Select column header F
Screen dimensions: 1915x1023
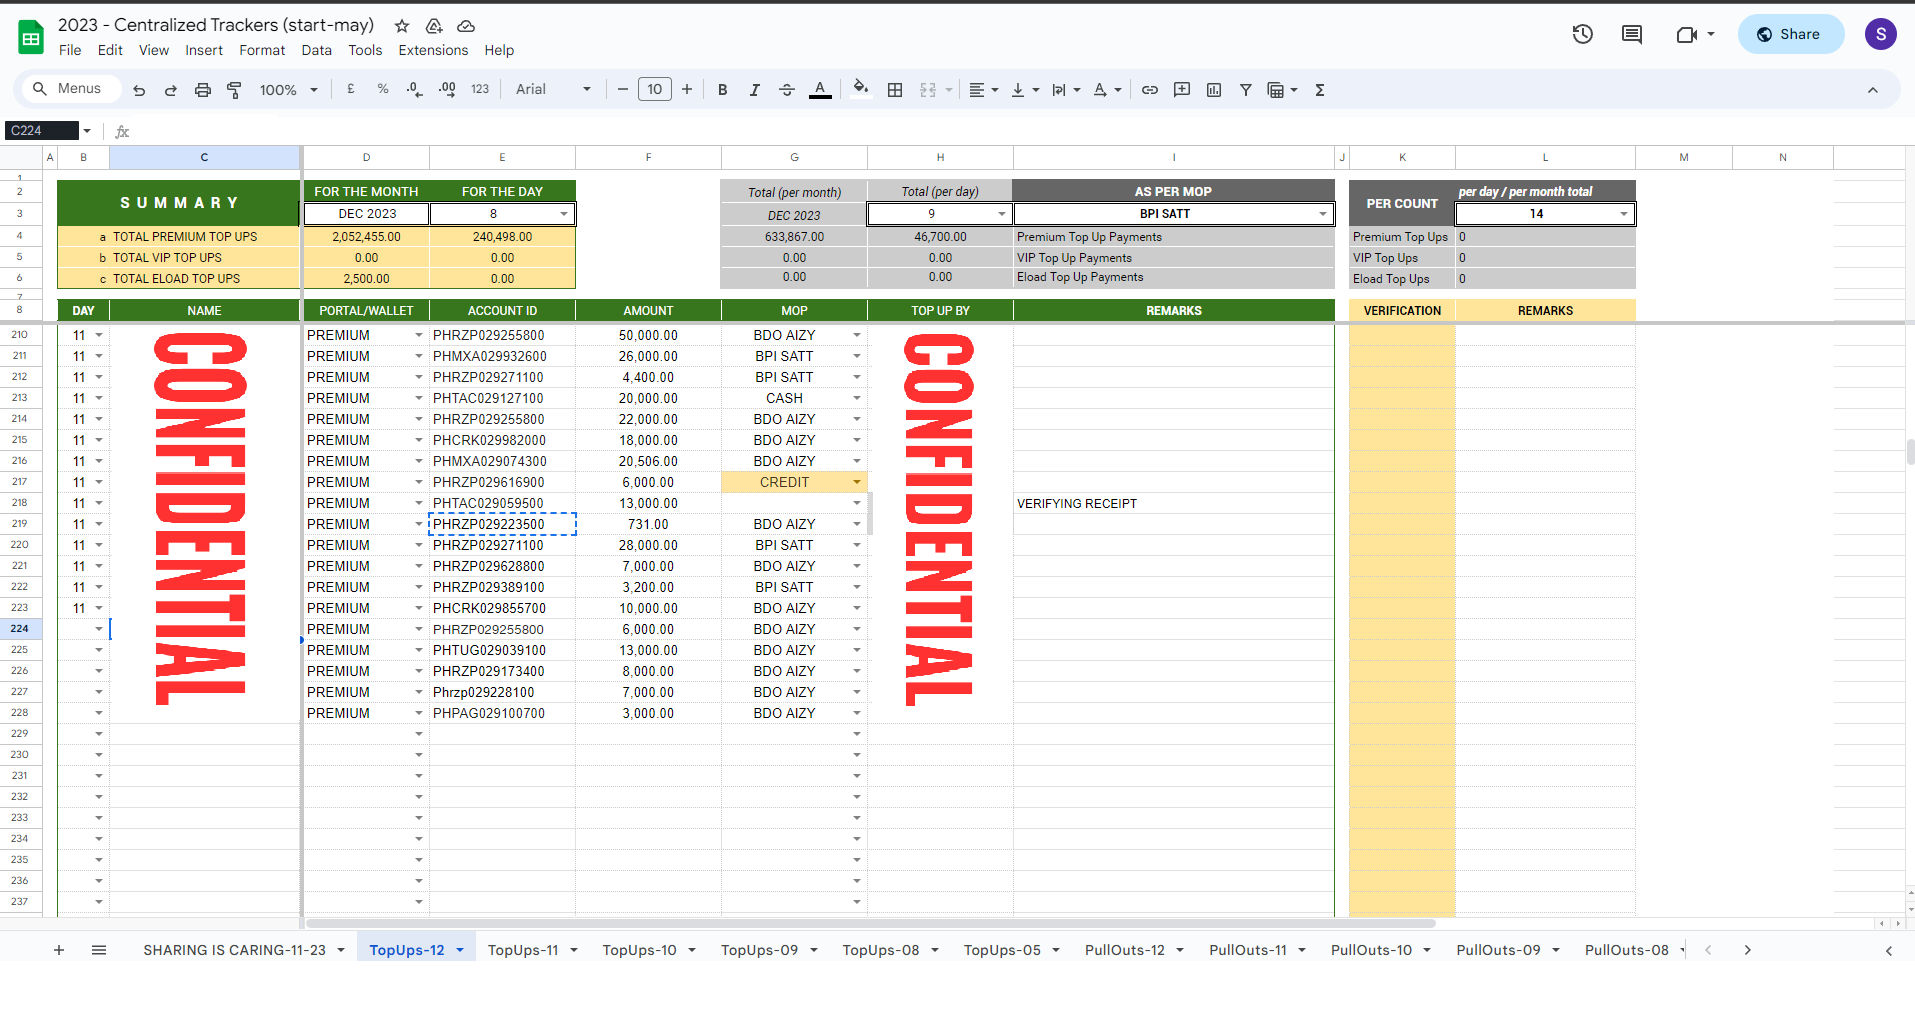648,157
